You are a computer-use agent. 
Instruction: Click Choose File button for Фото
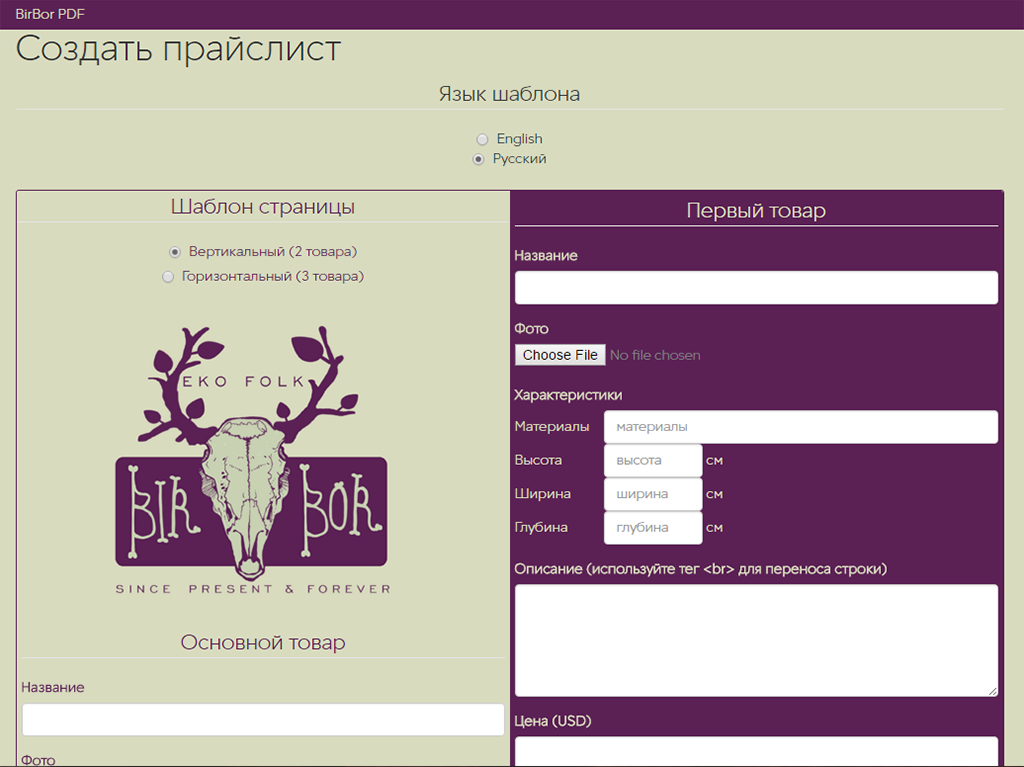pyautogui.click(x=560, y=355)
